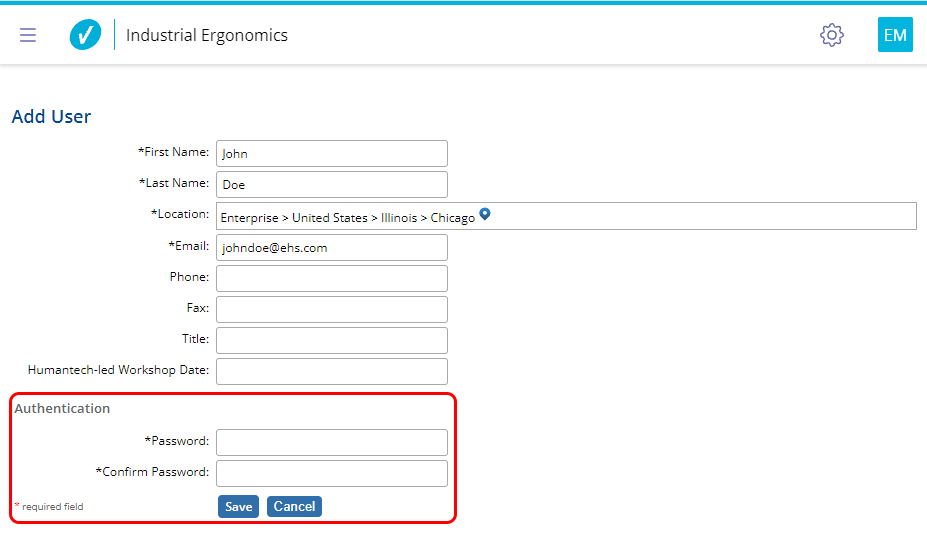Focus the Email field with johndoe@ehs.com
This screenshot has height=539, width=927.
(x=332, y=248)
